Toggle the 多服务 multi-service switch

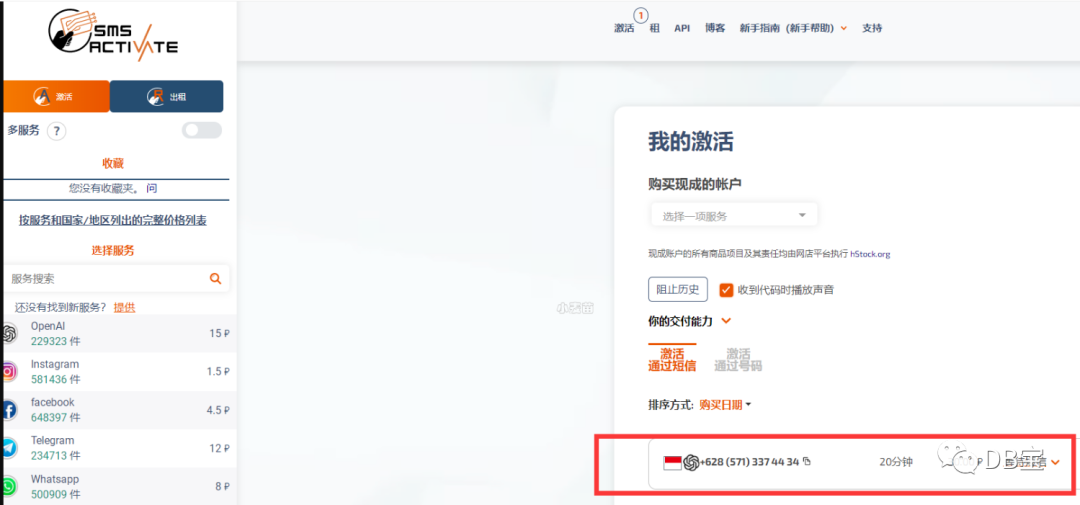(202, 130)
